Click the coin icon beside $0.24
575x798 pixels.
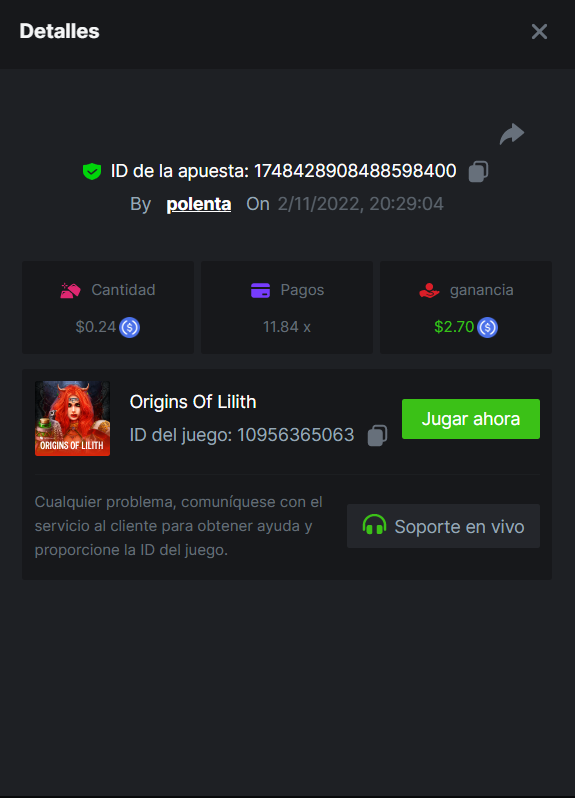(x=129, y=327)
